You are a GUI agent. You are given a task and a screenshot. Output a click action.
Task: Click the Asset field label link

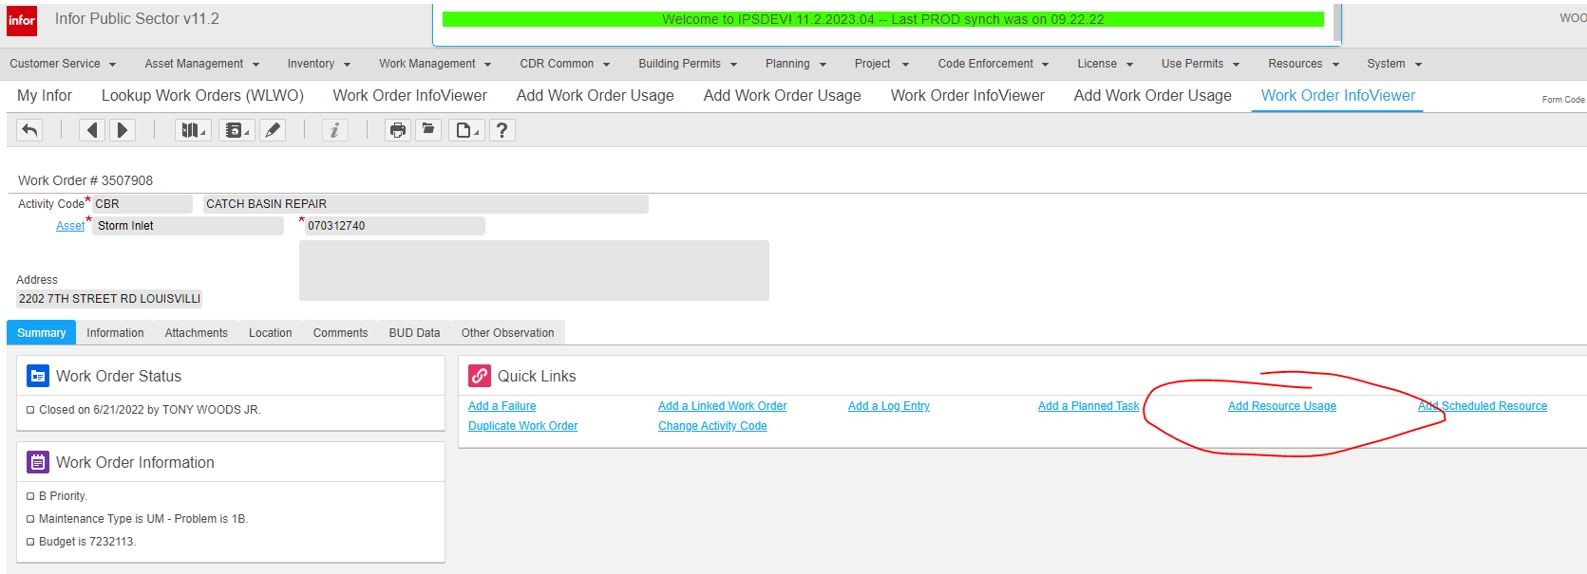[x=70, y=226]
